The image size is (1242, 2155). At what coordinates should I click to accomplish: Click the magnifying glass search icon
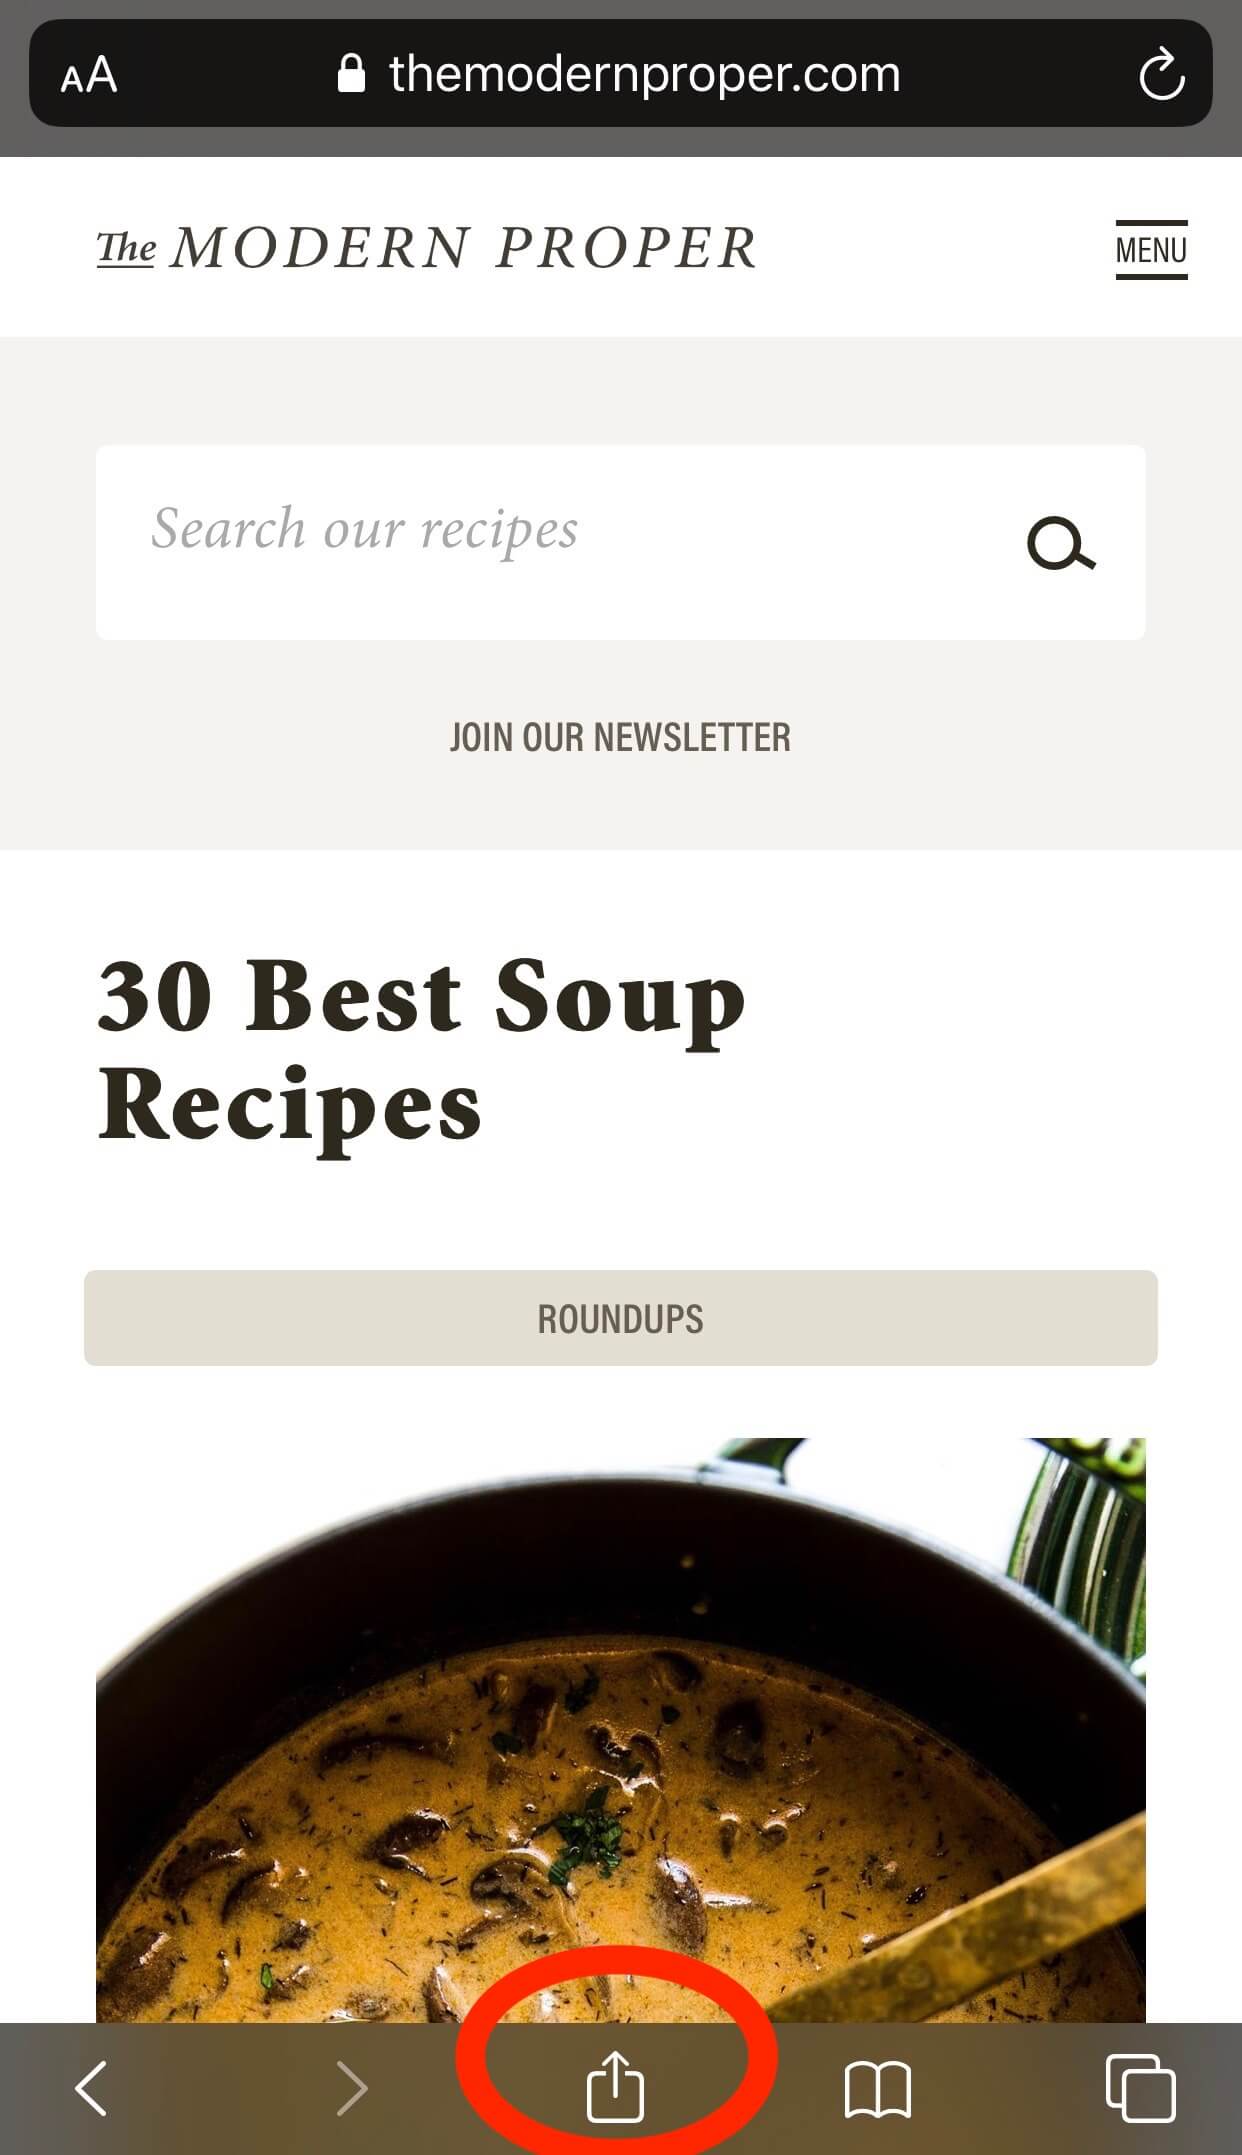click(x=1060, y=543)
